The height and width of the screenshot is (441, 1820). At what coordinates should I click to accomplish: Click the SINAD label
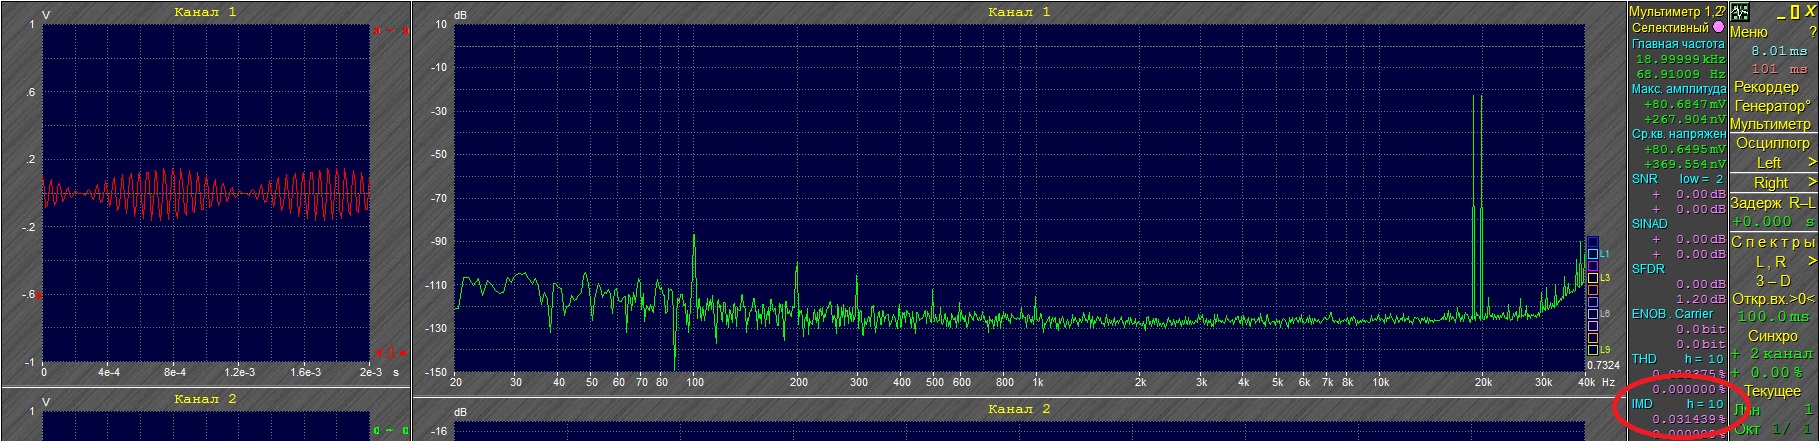point(1650,224)
